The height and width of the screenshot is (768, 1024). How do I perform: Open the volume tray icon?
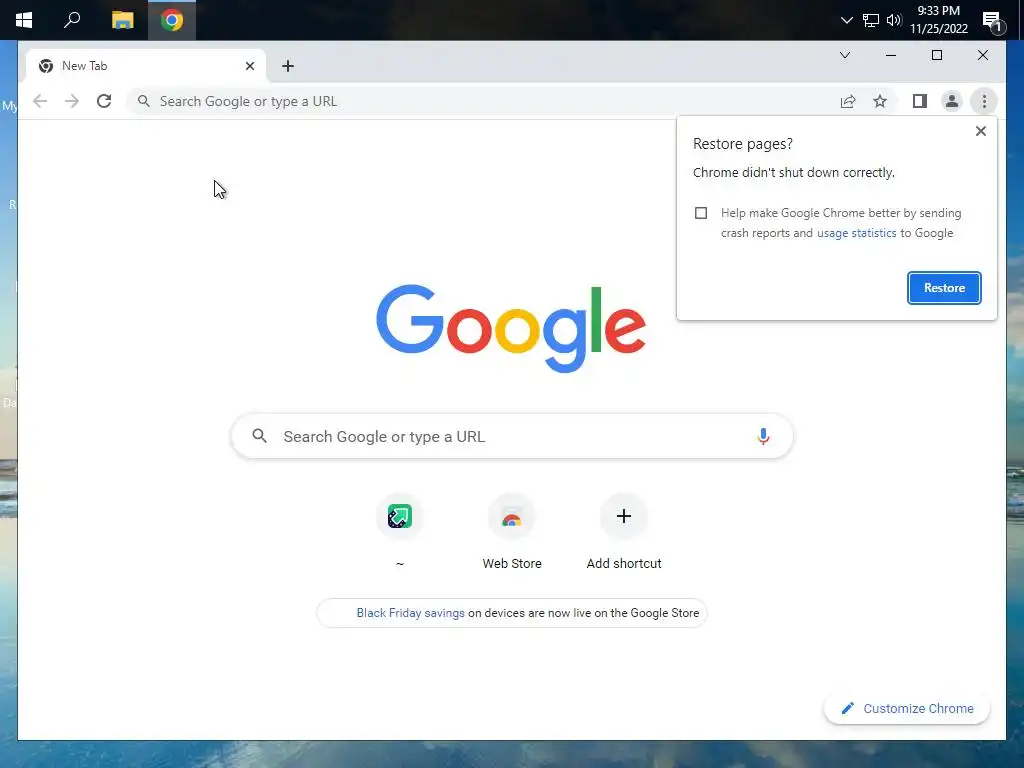point(894,20)
